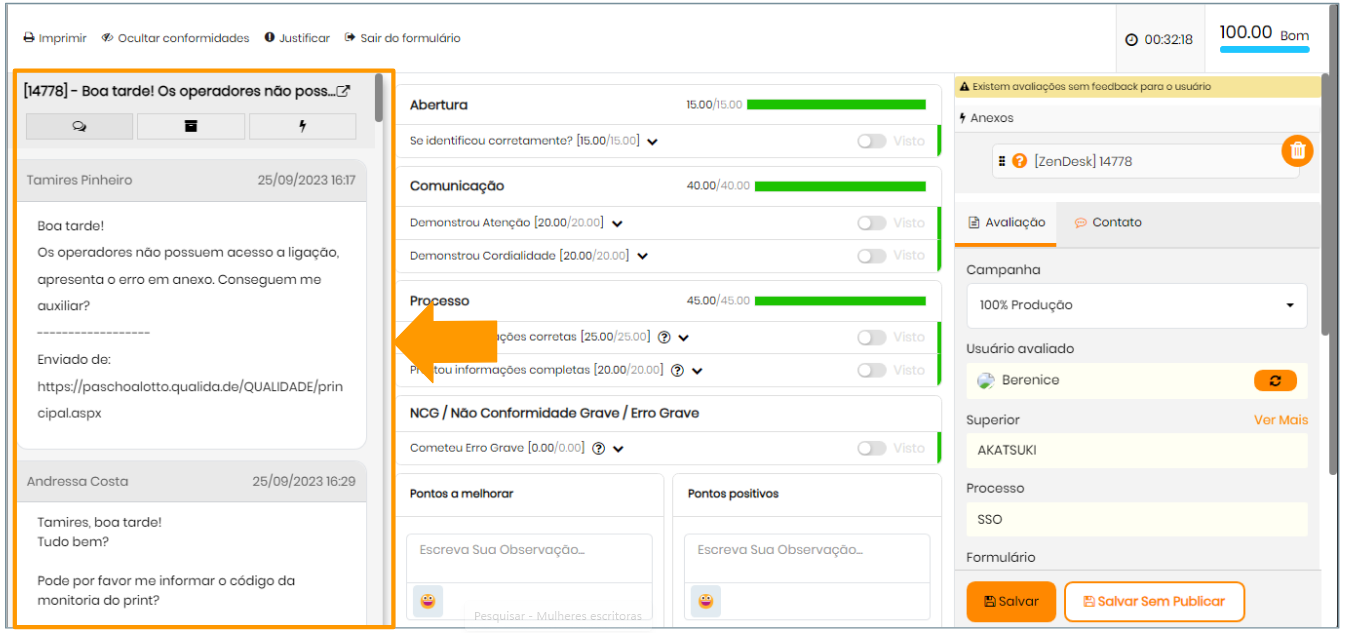Expand Se identificou corretamente chevron
Viewport: 1345px width, 633px height.
point(652,142)
